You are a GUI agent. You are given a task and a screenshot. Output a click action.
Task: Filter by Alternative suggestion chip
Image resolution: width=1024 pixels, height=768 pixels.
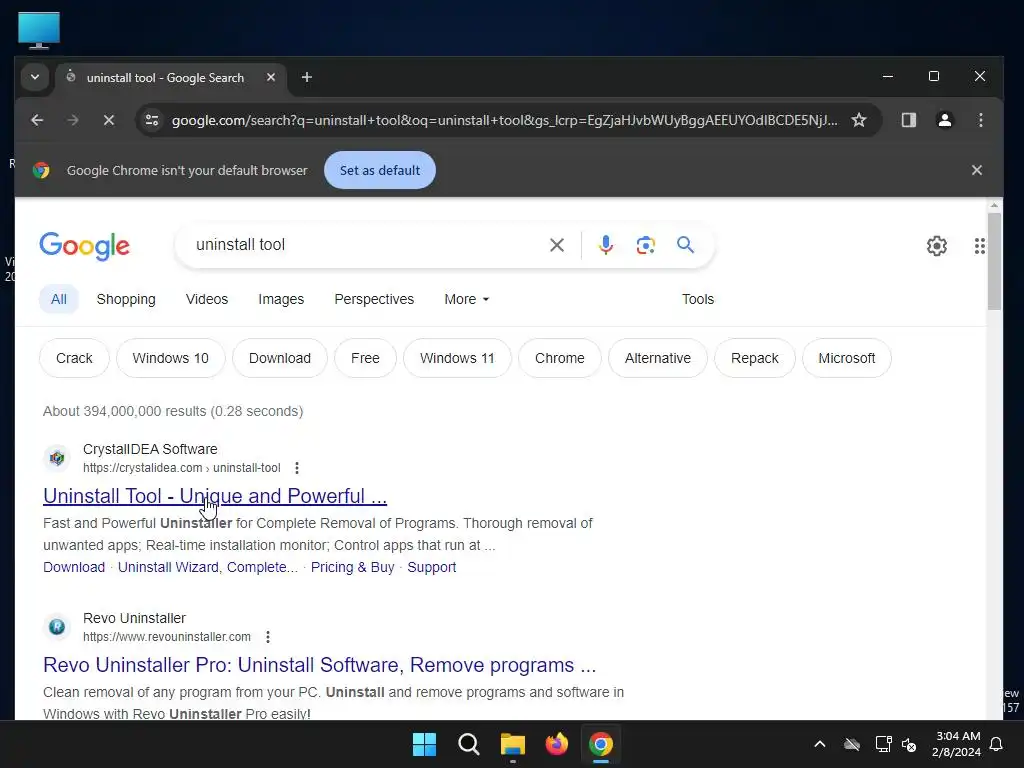click(658, 358)
